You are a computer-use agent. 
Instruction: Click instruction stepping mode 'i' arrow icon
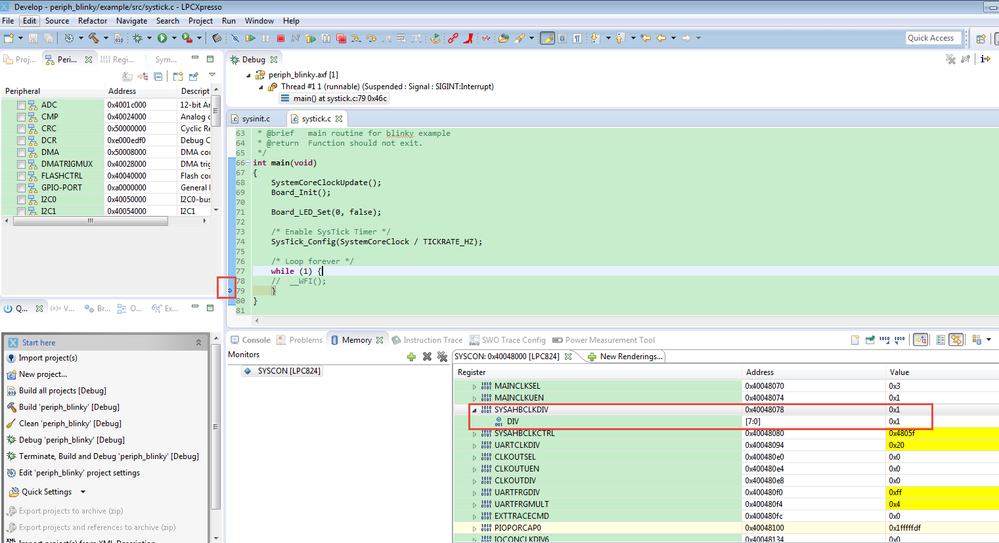point(985,59)
